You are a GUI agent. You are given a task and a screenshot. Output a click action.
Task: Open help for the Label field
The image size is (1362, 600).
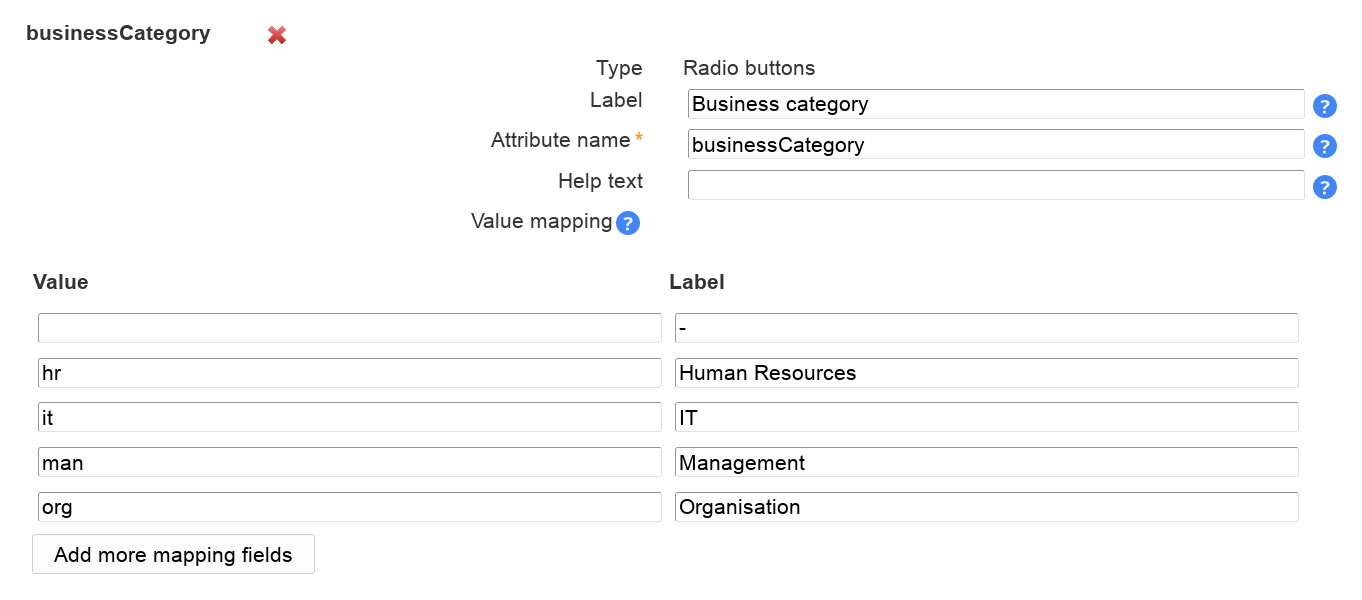coord(1324,106)
